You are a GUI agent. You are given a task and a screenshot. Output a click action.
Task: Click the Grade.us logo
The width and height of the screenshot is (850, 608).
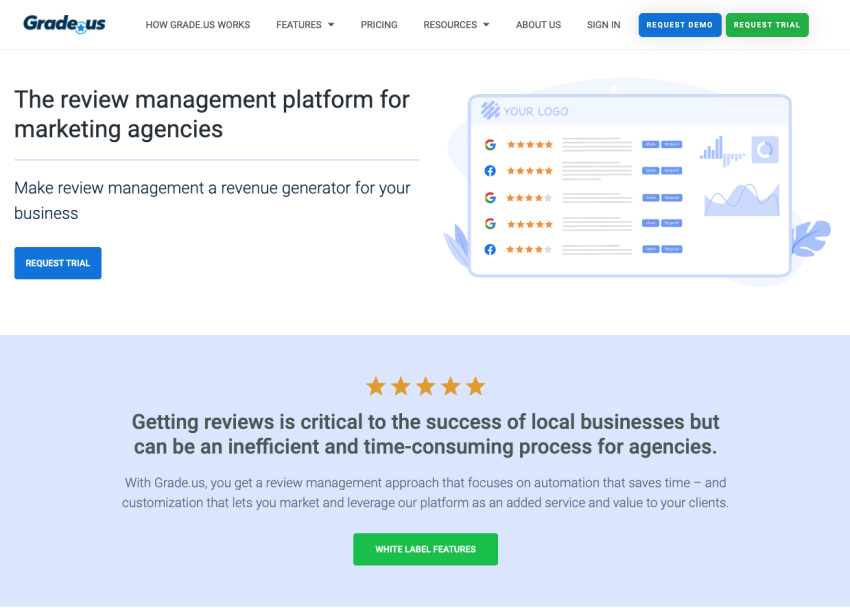[65, 24]
